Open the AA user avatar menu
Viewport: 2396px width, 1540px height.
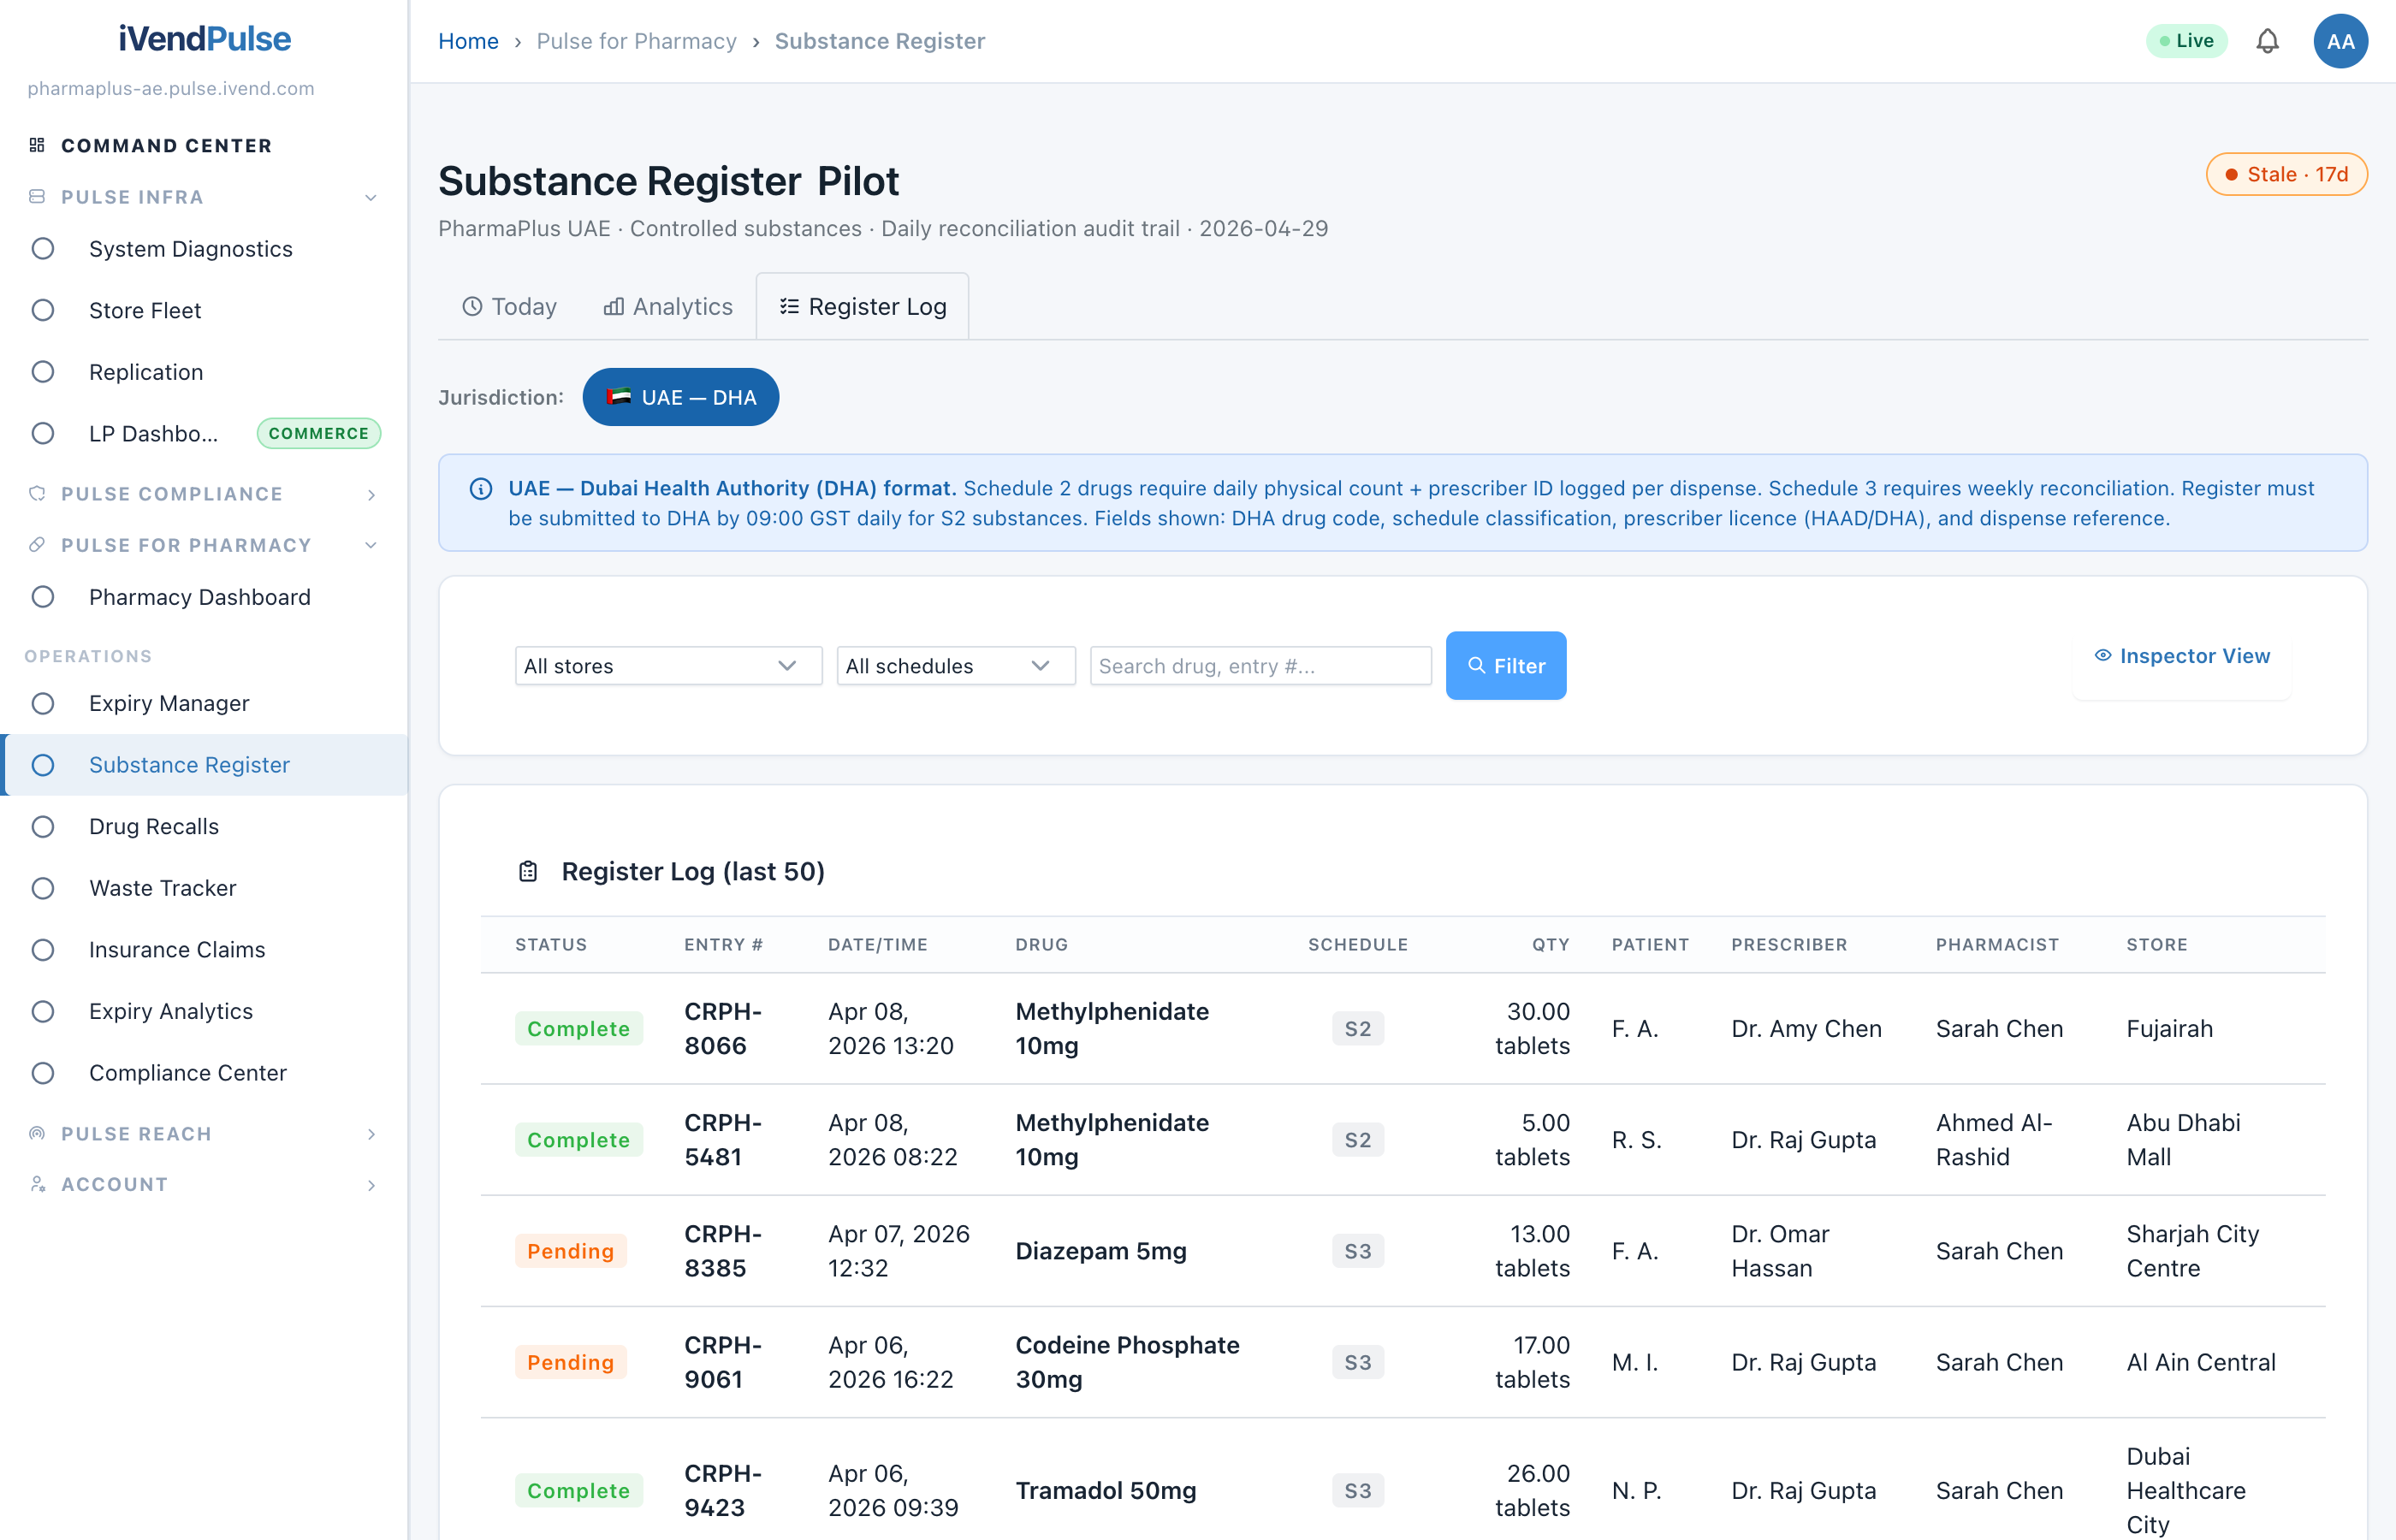point(2340,41)
